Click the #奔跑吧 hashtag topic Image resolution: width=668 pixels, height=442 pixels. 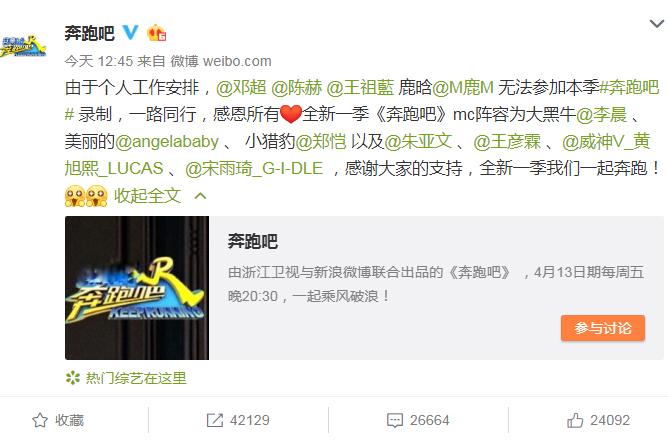[x=629, y=88]
